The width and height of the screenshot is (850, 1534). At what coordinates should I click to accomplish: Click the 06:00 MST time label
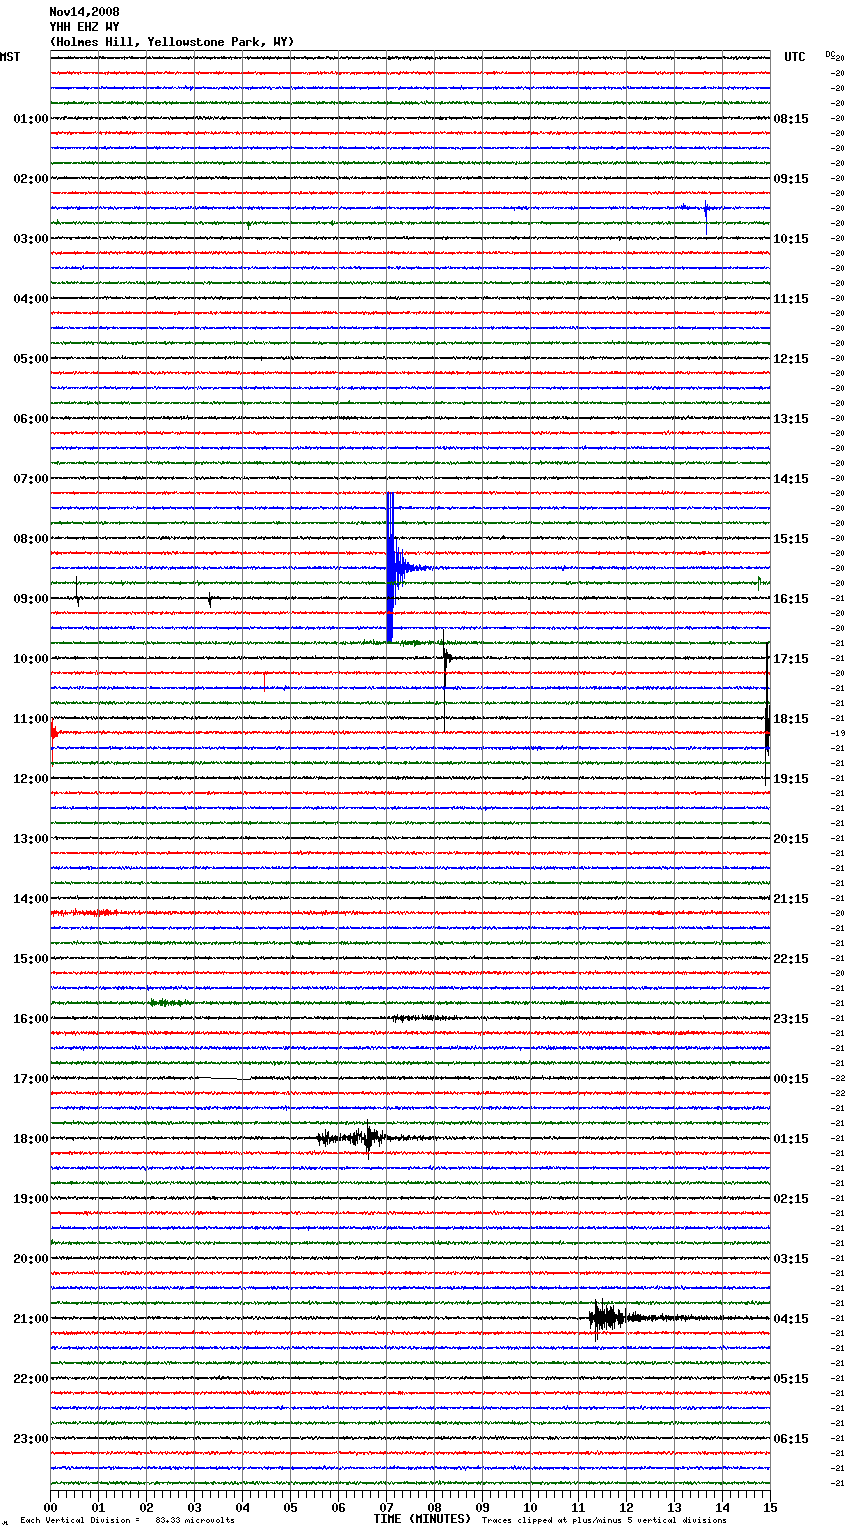[31, 419]
